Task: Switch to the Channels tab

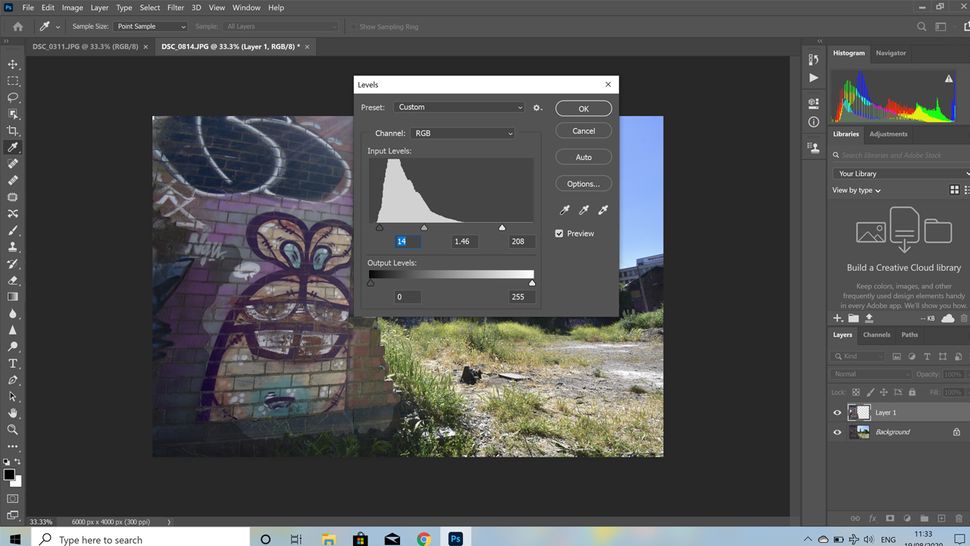Action: click(x=877, y=335)
